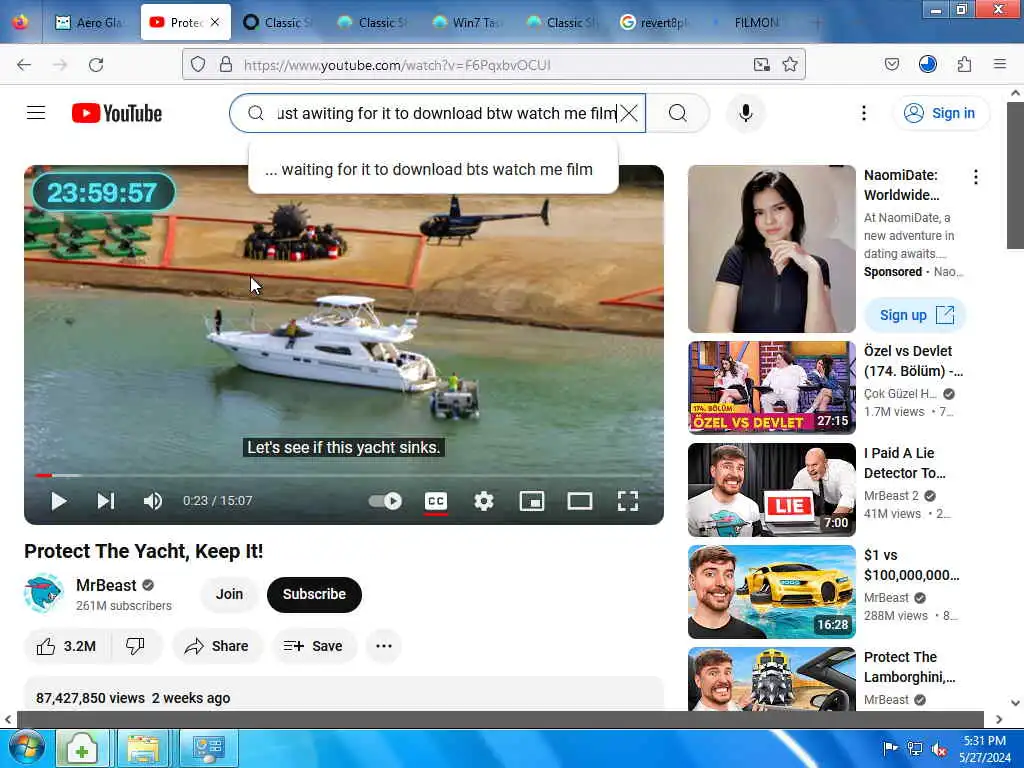The width and height of the screenshot is (1024, 768).
Task: Click the picture-in-picture icon in the address bar
Action: (761, 64)
